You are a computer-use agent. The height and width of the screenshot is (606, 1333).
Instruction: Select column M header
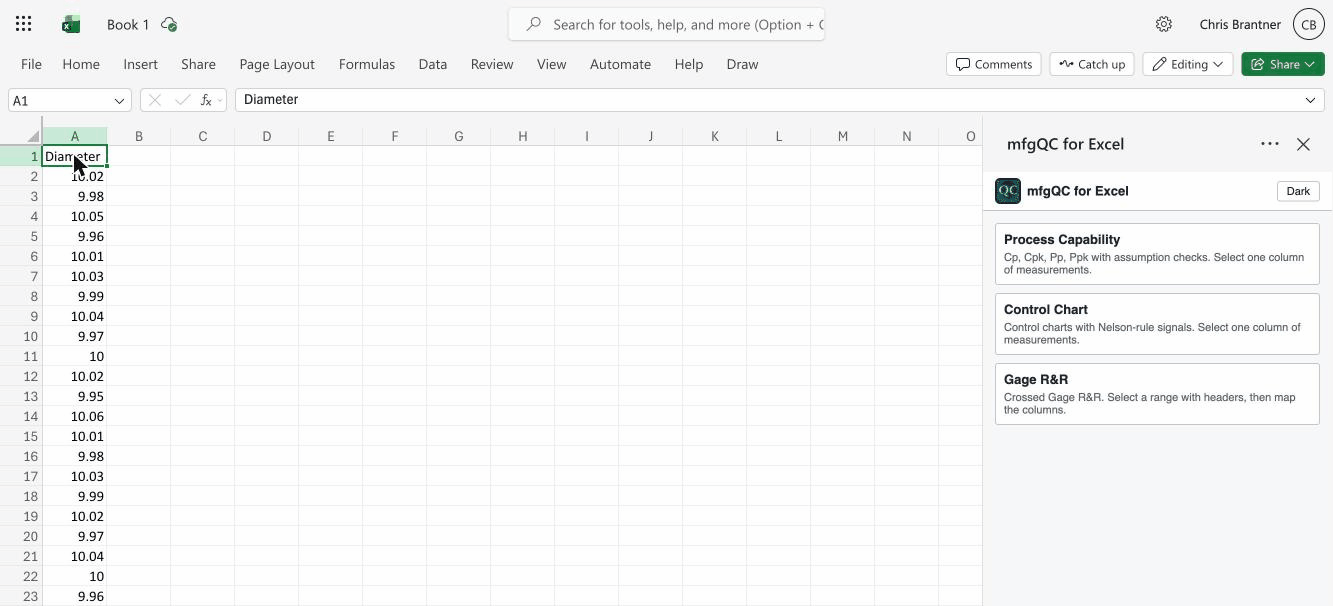843,136
